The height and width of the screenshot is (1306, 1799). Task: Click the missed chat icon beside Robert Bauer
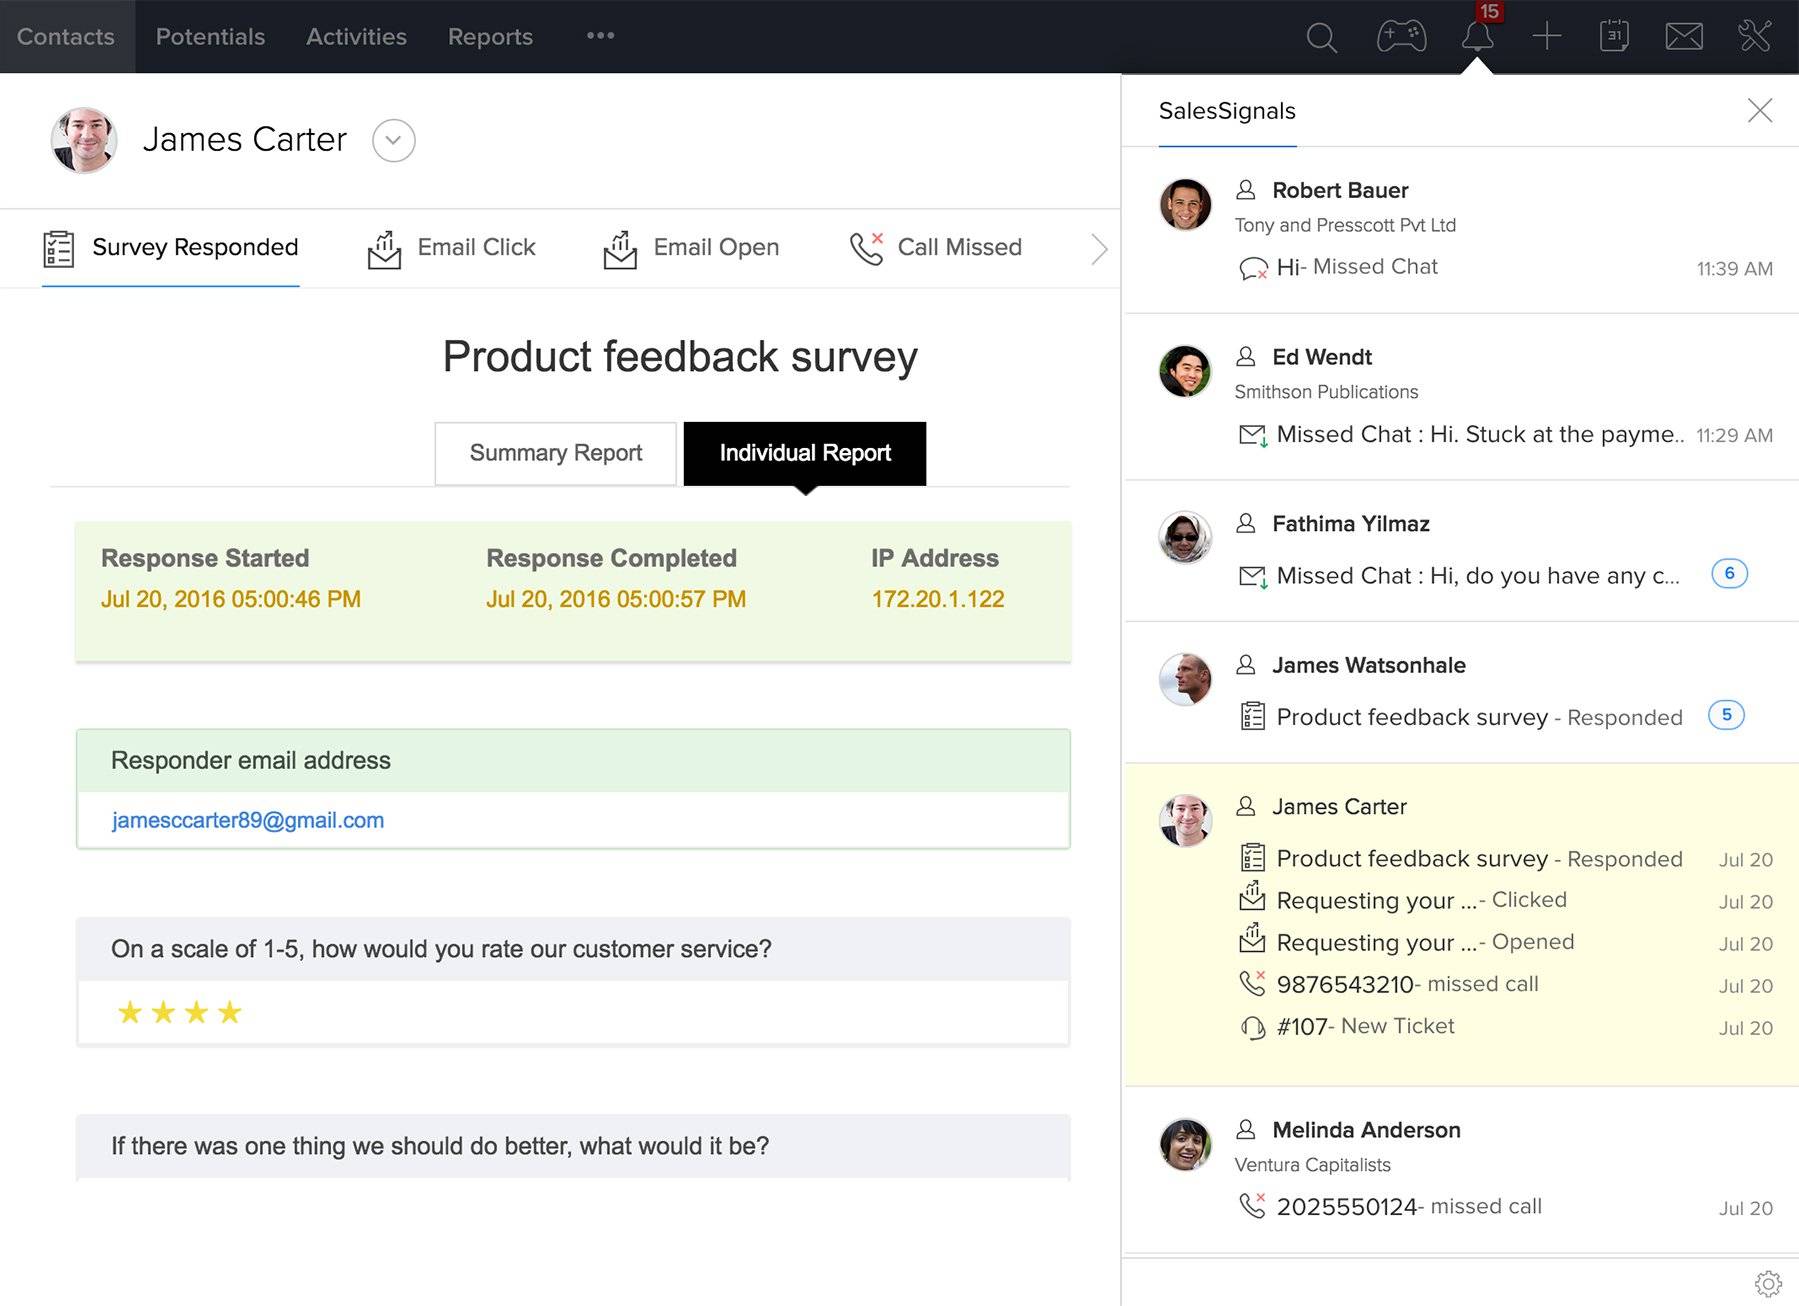pos(1253,267)
